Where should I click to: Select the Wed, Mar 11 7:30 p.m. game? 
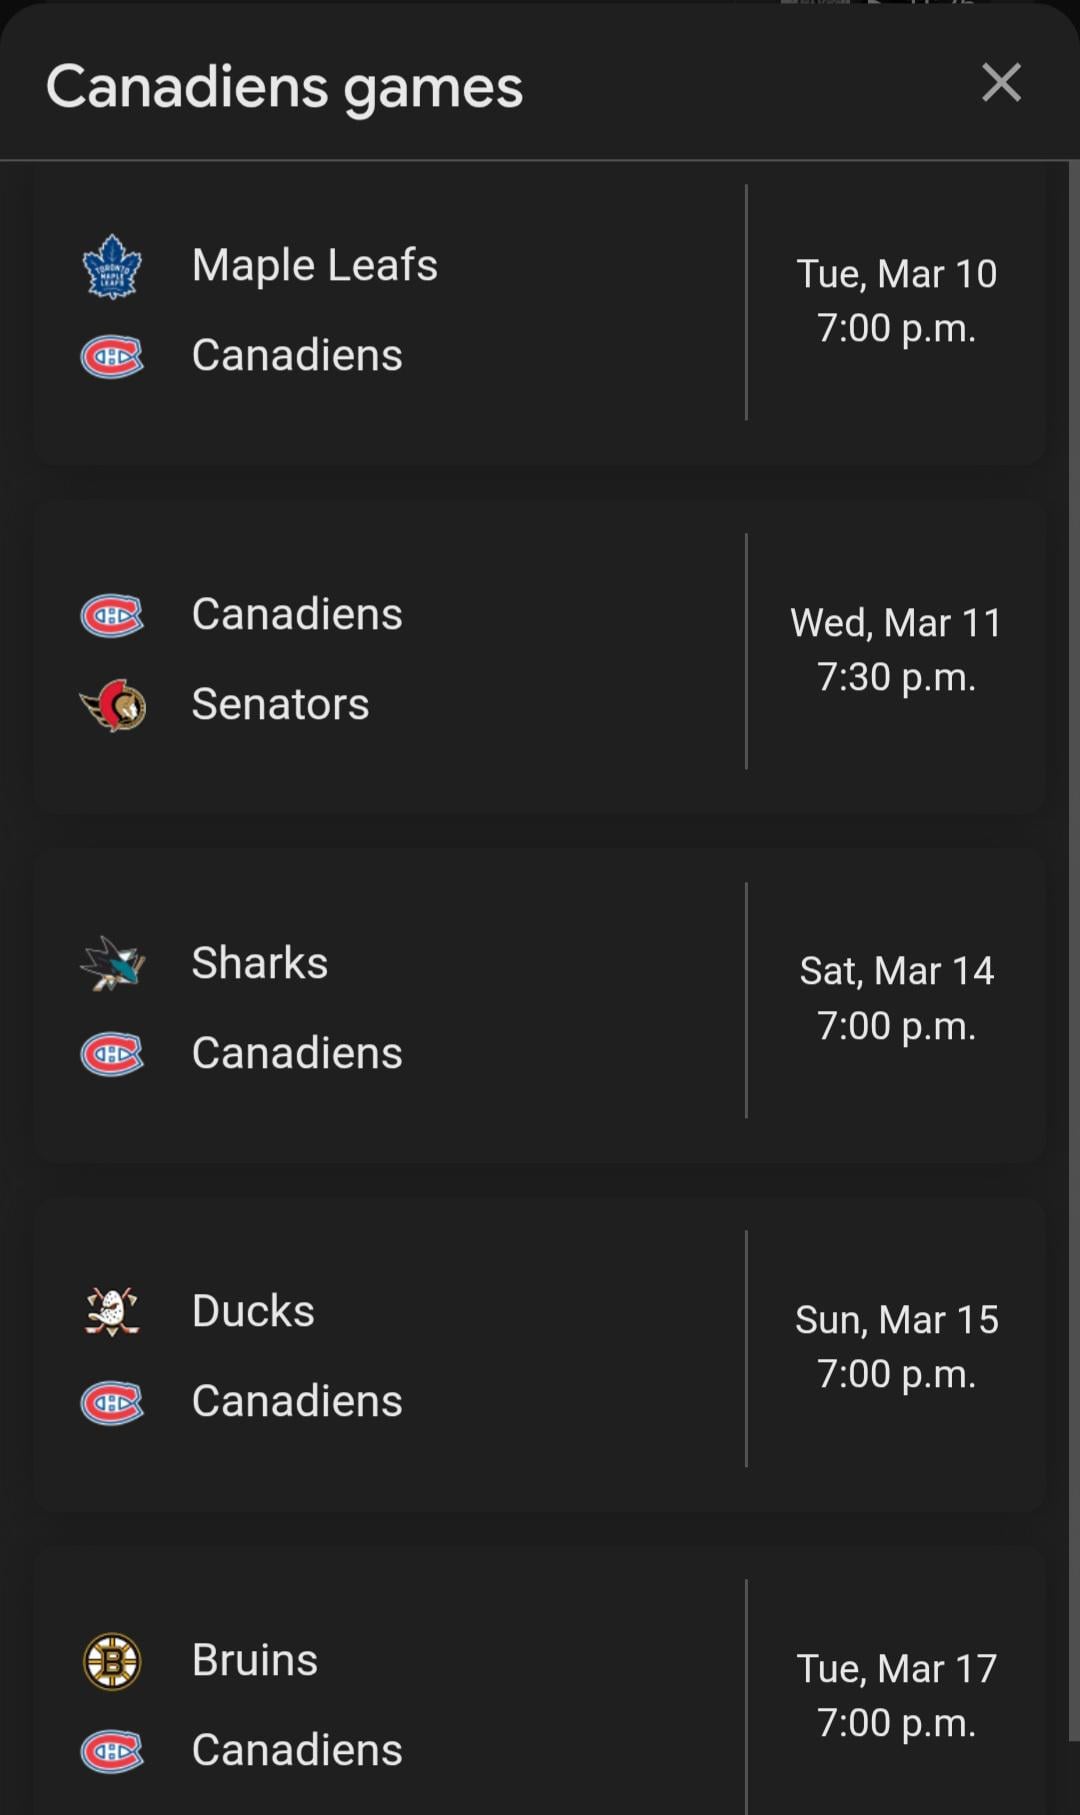coord(896,650)
